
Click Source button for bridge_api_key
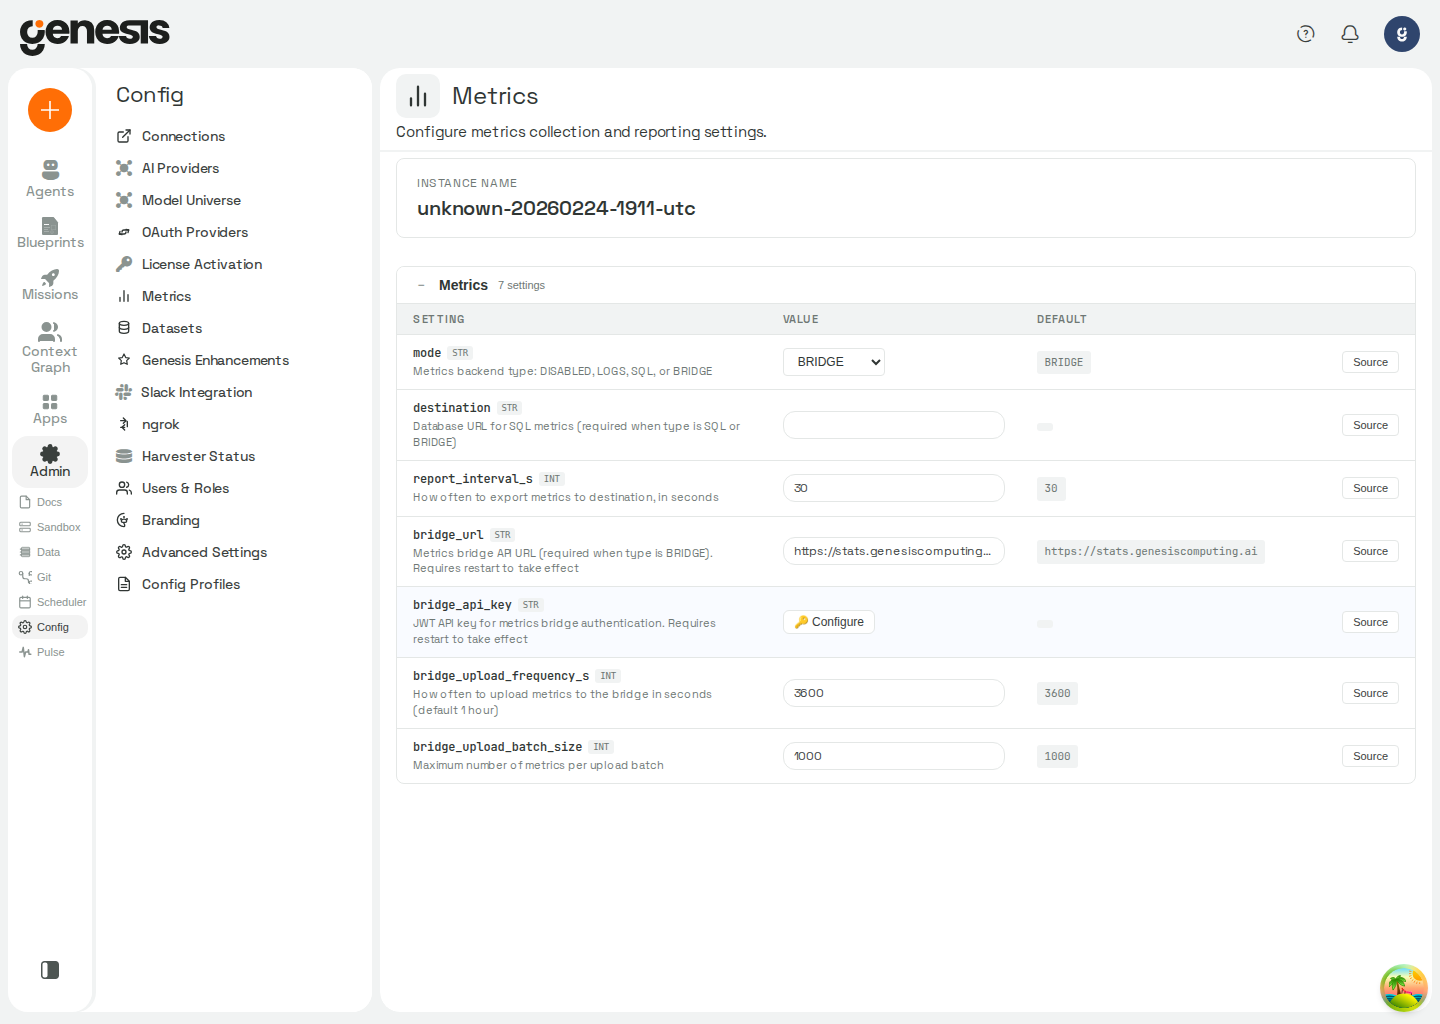point(1370,622)
